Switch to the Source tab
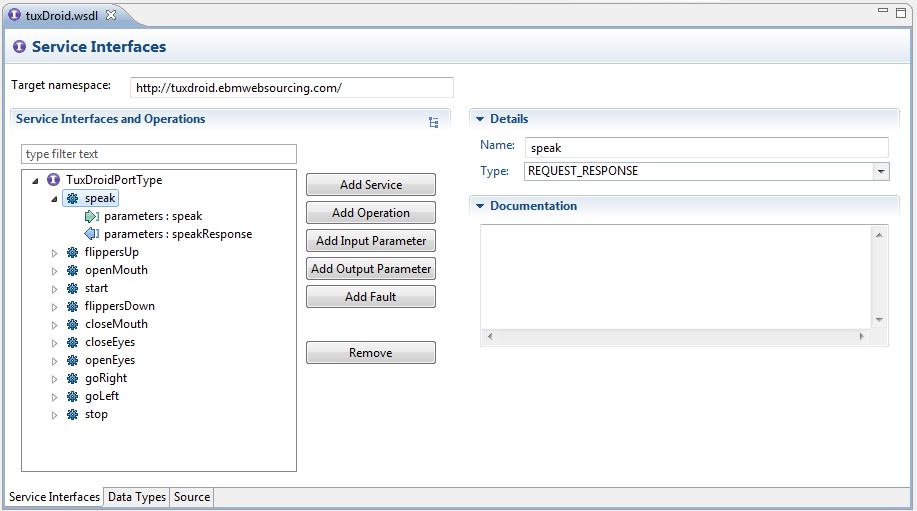 pyautogui.click(x=192, y=497)
